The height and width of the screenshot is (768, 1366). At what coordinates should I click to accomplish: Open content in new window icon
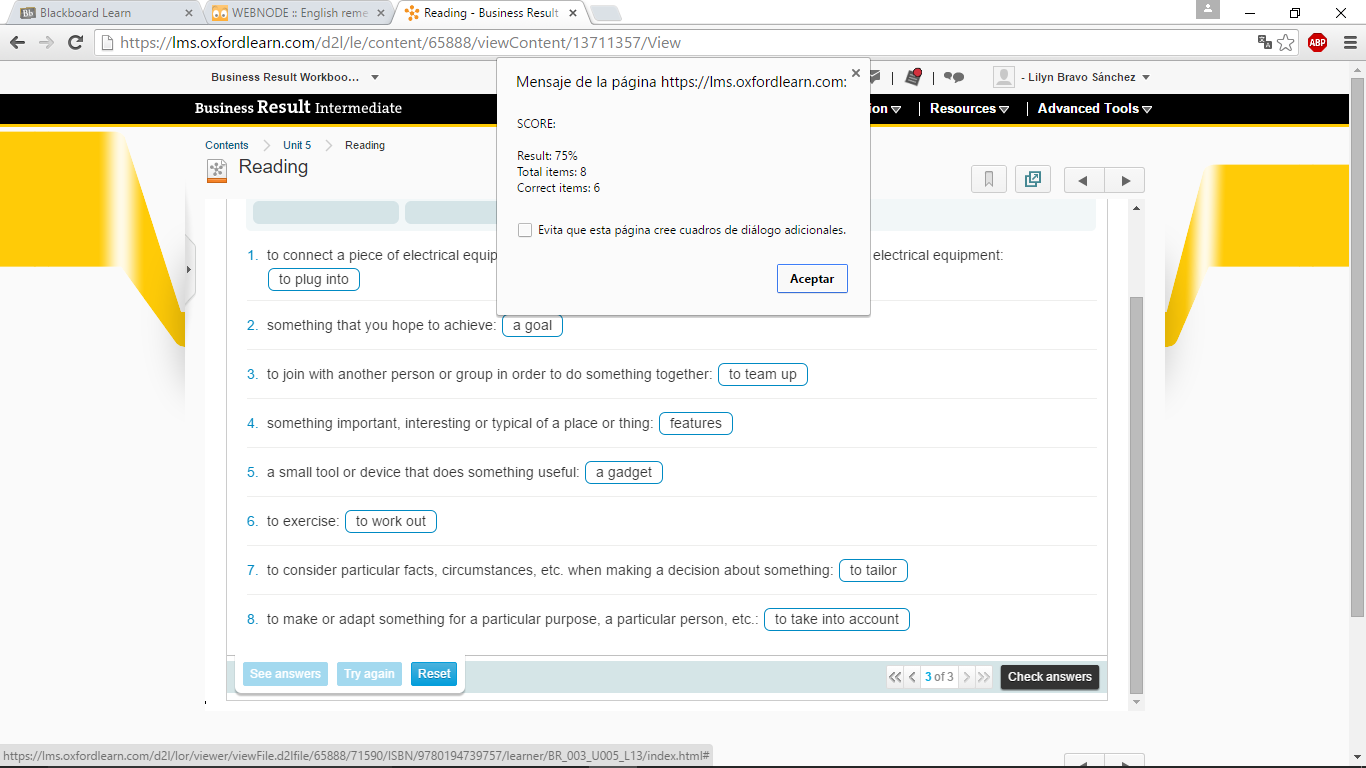tap(1033, 180)
